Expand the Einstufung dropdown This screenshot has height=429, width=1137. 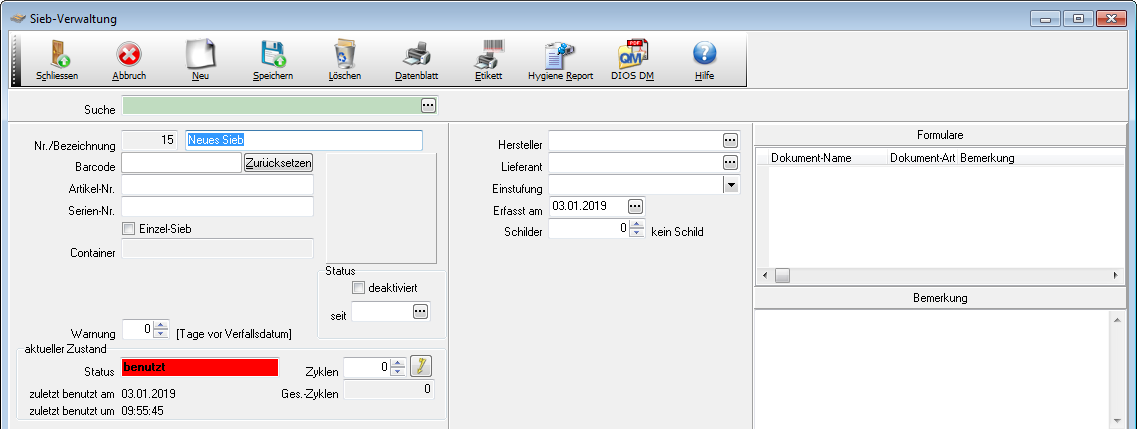pyautogui.click(x=732, y=186)
